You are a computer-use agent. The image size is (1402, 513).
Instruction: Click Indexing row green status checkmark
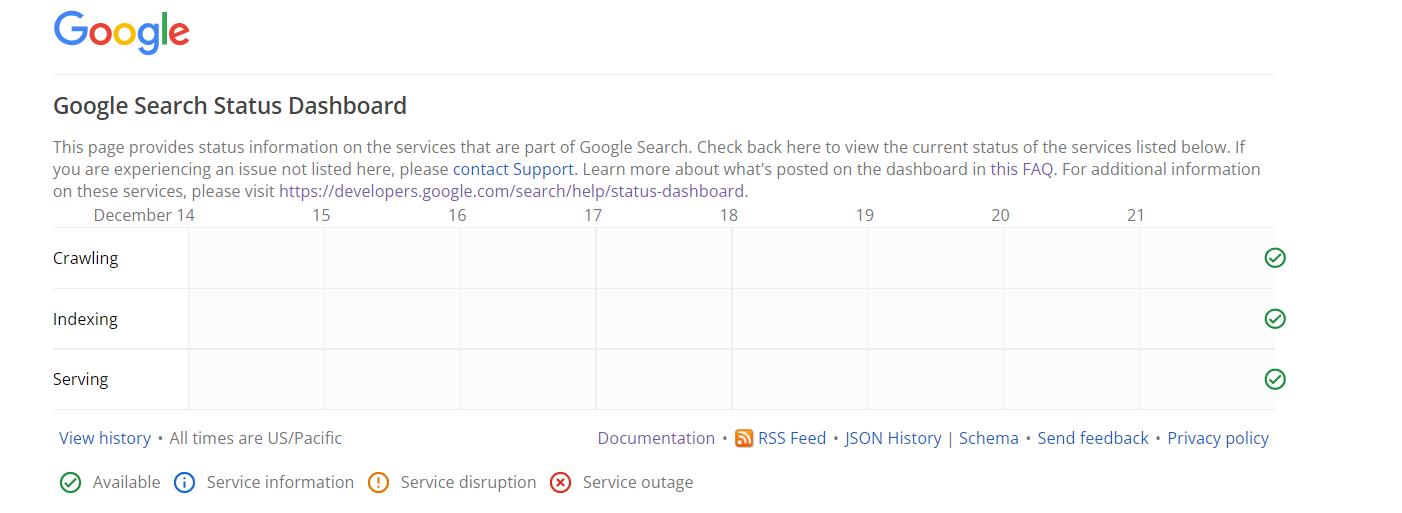click(1275, 319)
